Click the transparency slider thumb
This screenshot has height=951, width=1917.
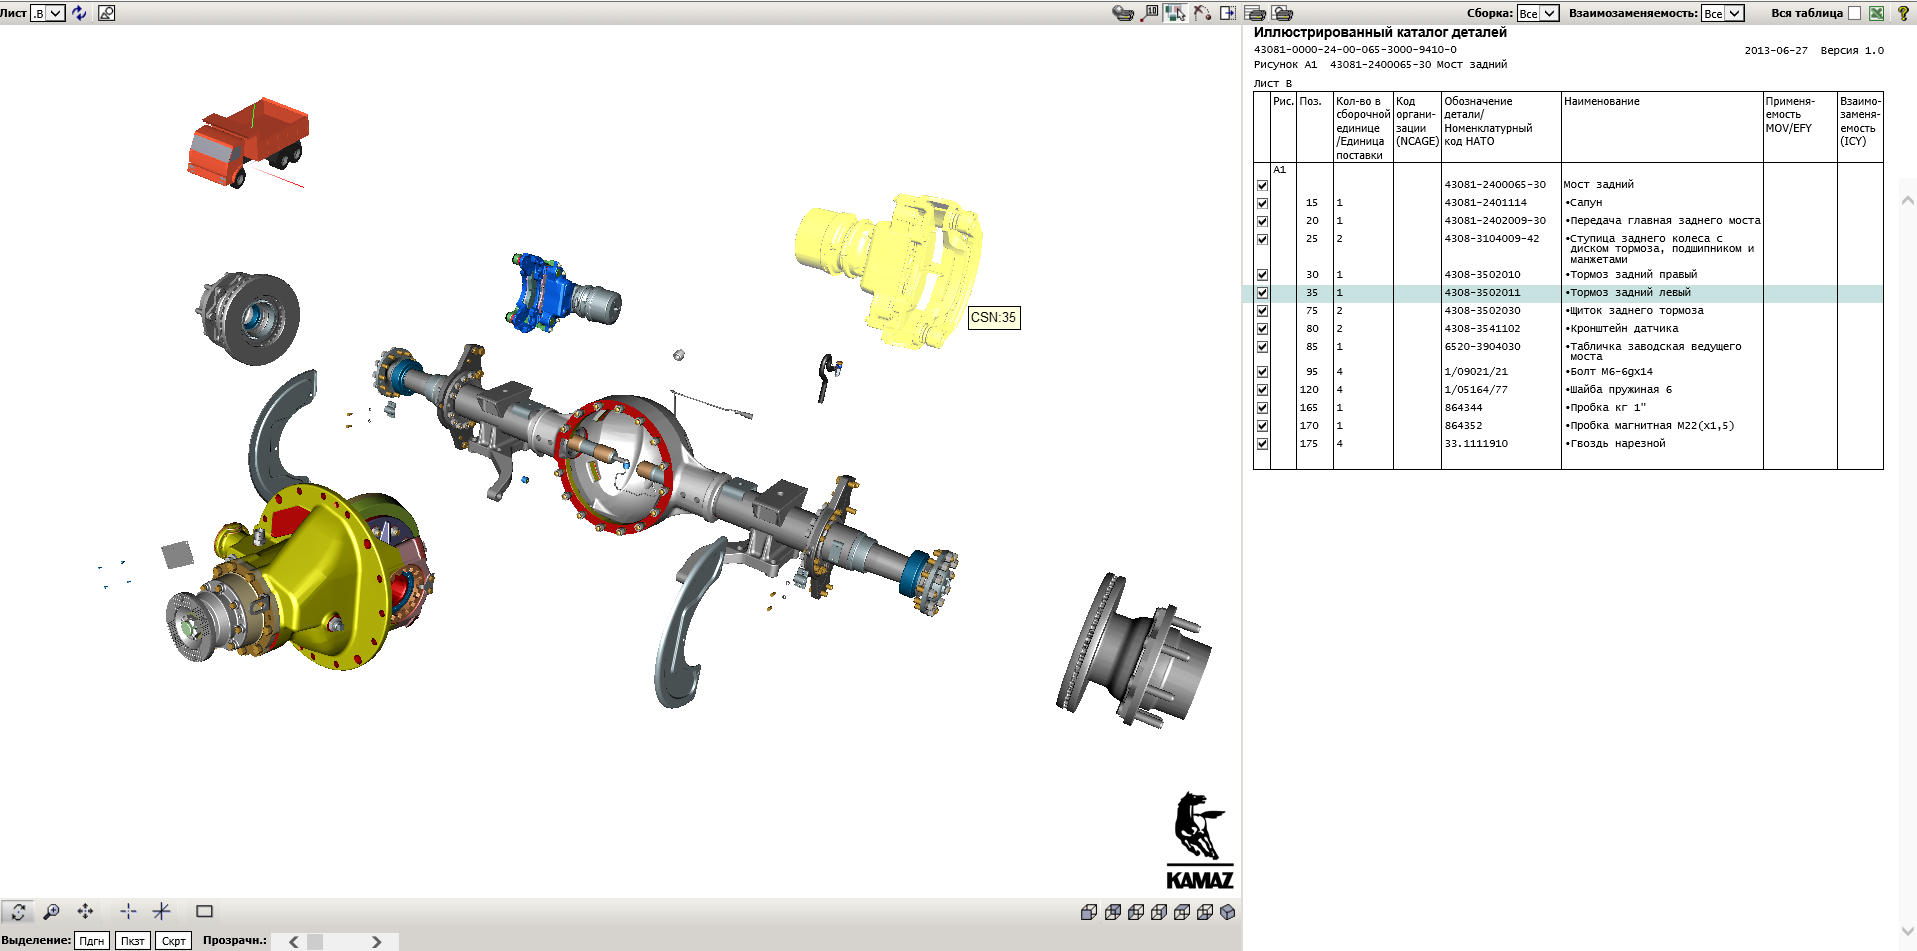(315, 941)
